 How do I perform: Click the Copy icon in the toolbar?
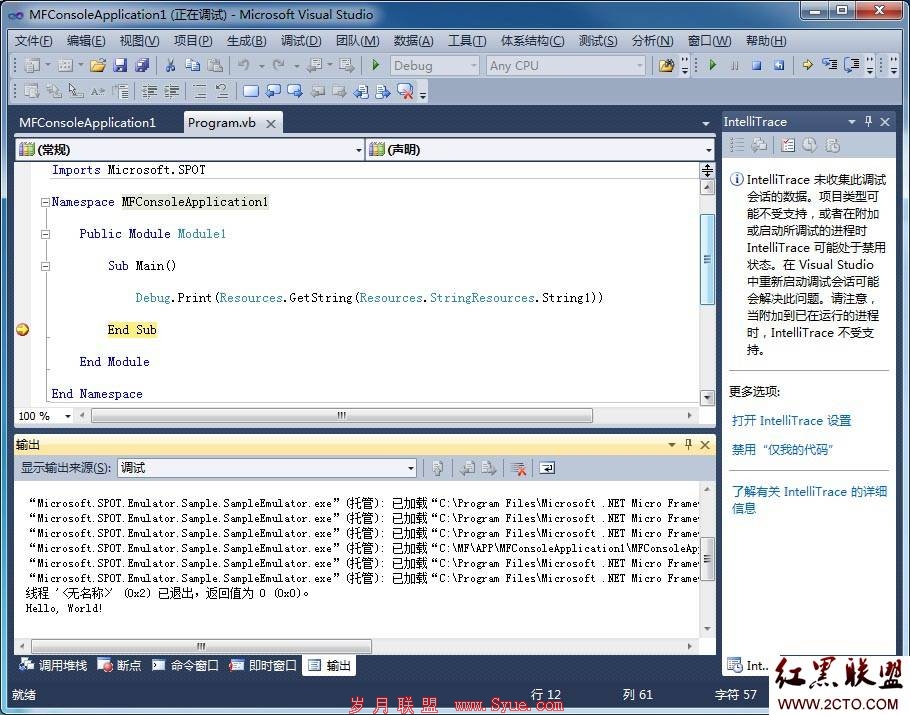tap(192, 65)
